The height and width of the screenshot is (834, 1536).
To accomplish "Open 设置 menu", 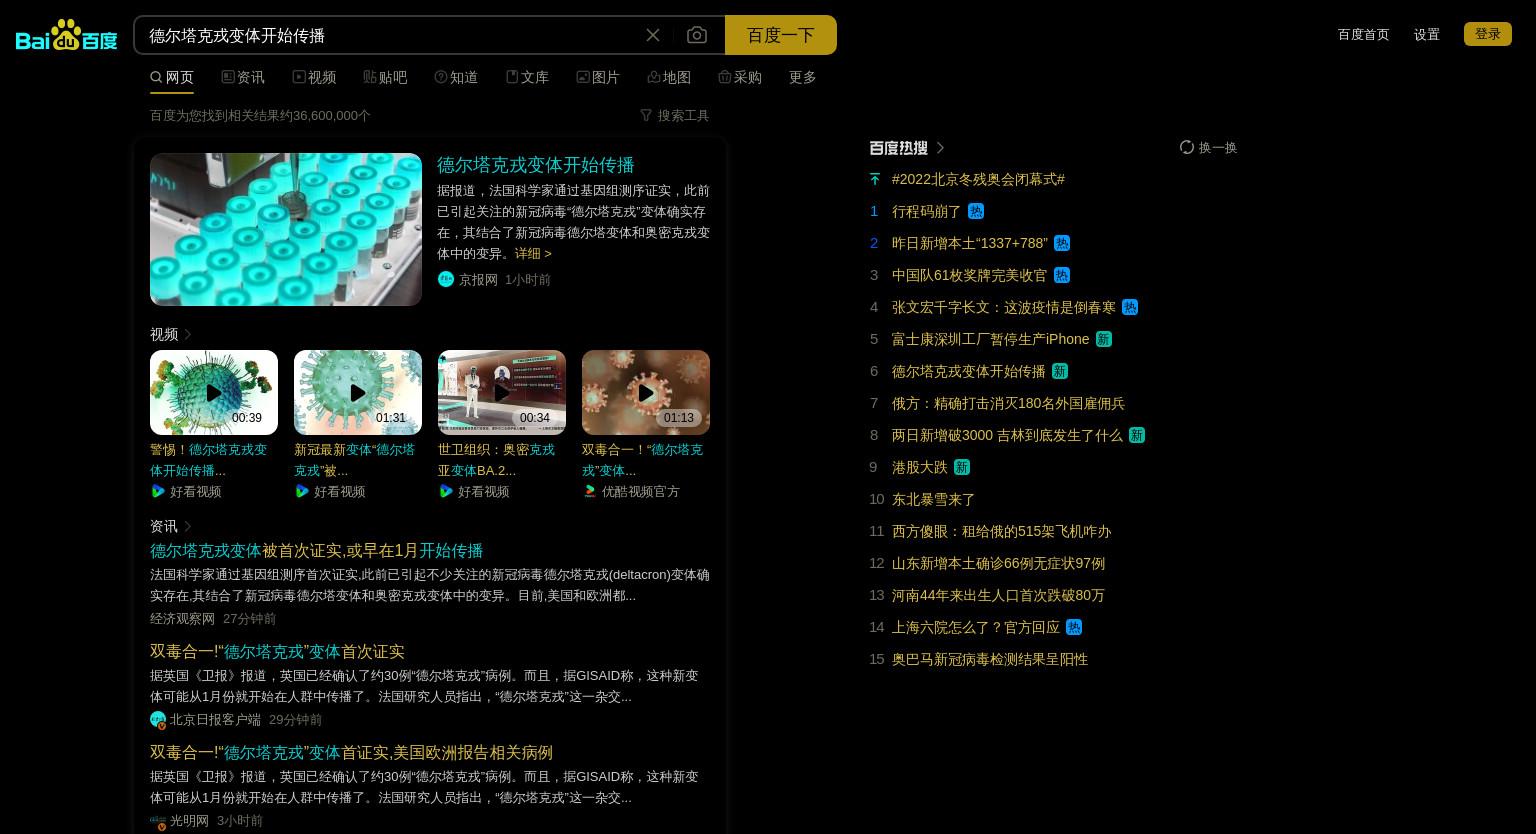I will pyautogui.click(x=1427, y=34).
